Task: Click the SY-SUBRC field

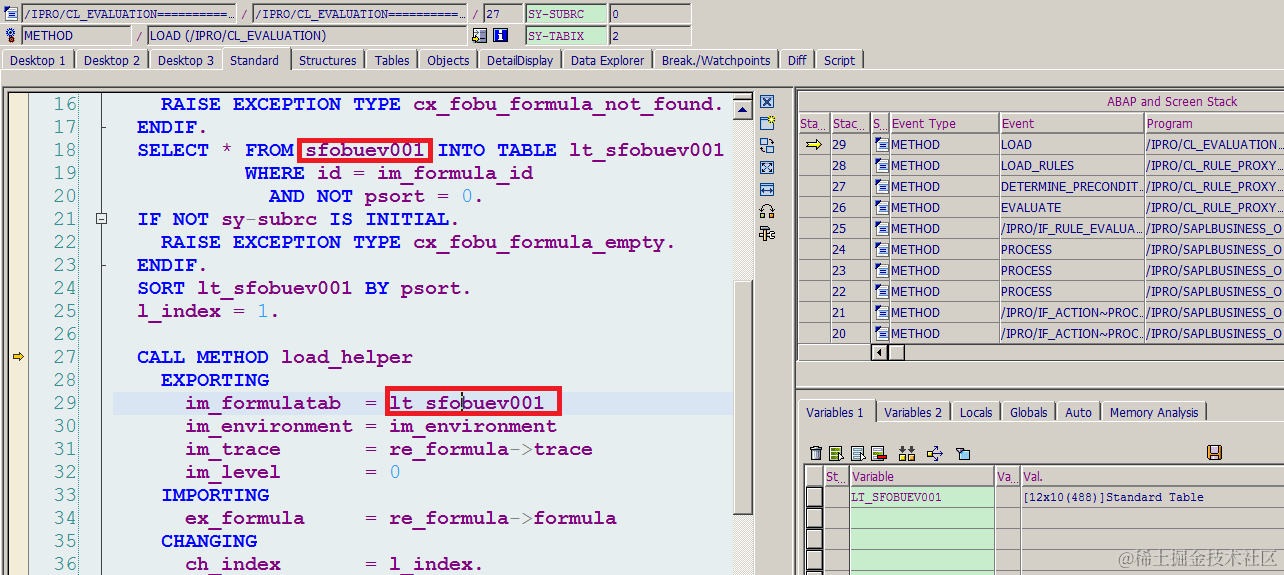Action: tap(566, 14)
